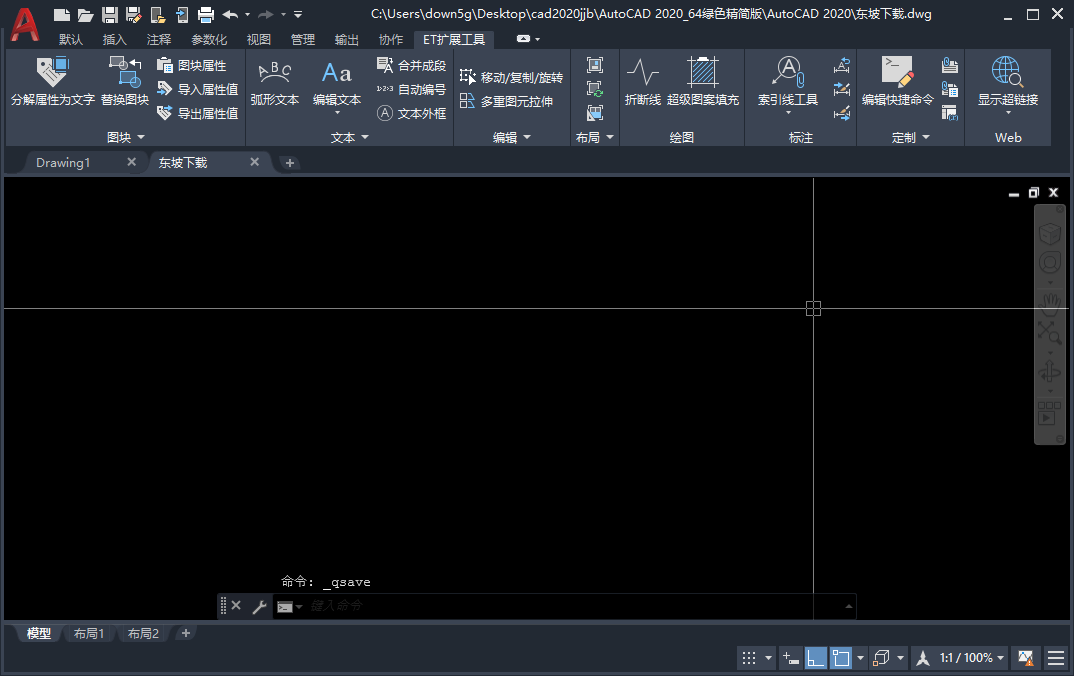The width and height of the screenshot is (1074, 676).
Task: Select the 布局1 layout tab
Action: coord(88,633)
